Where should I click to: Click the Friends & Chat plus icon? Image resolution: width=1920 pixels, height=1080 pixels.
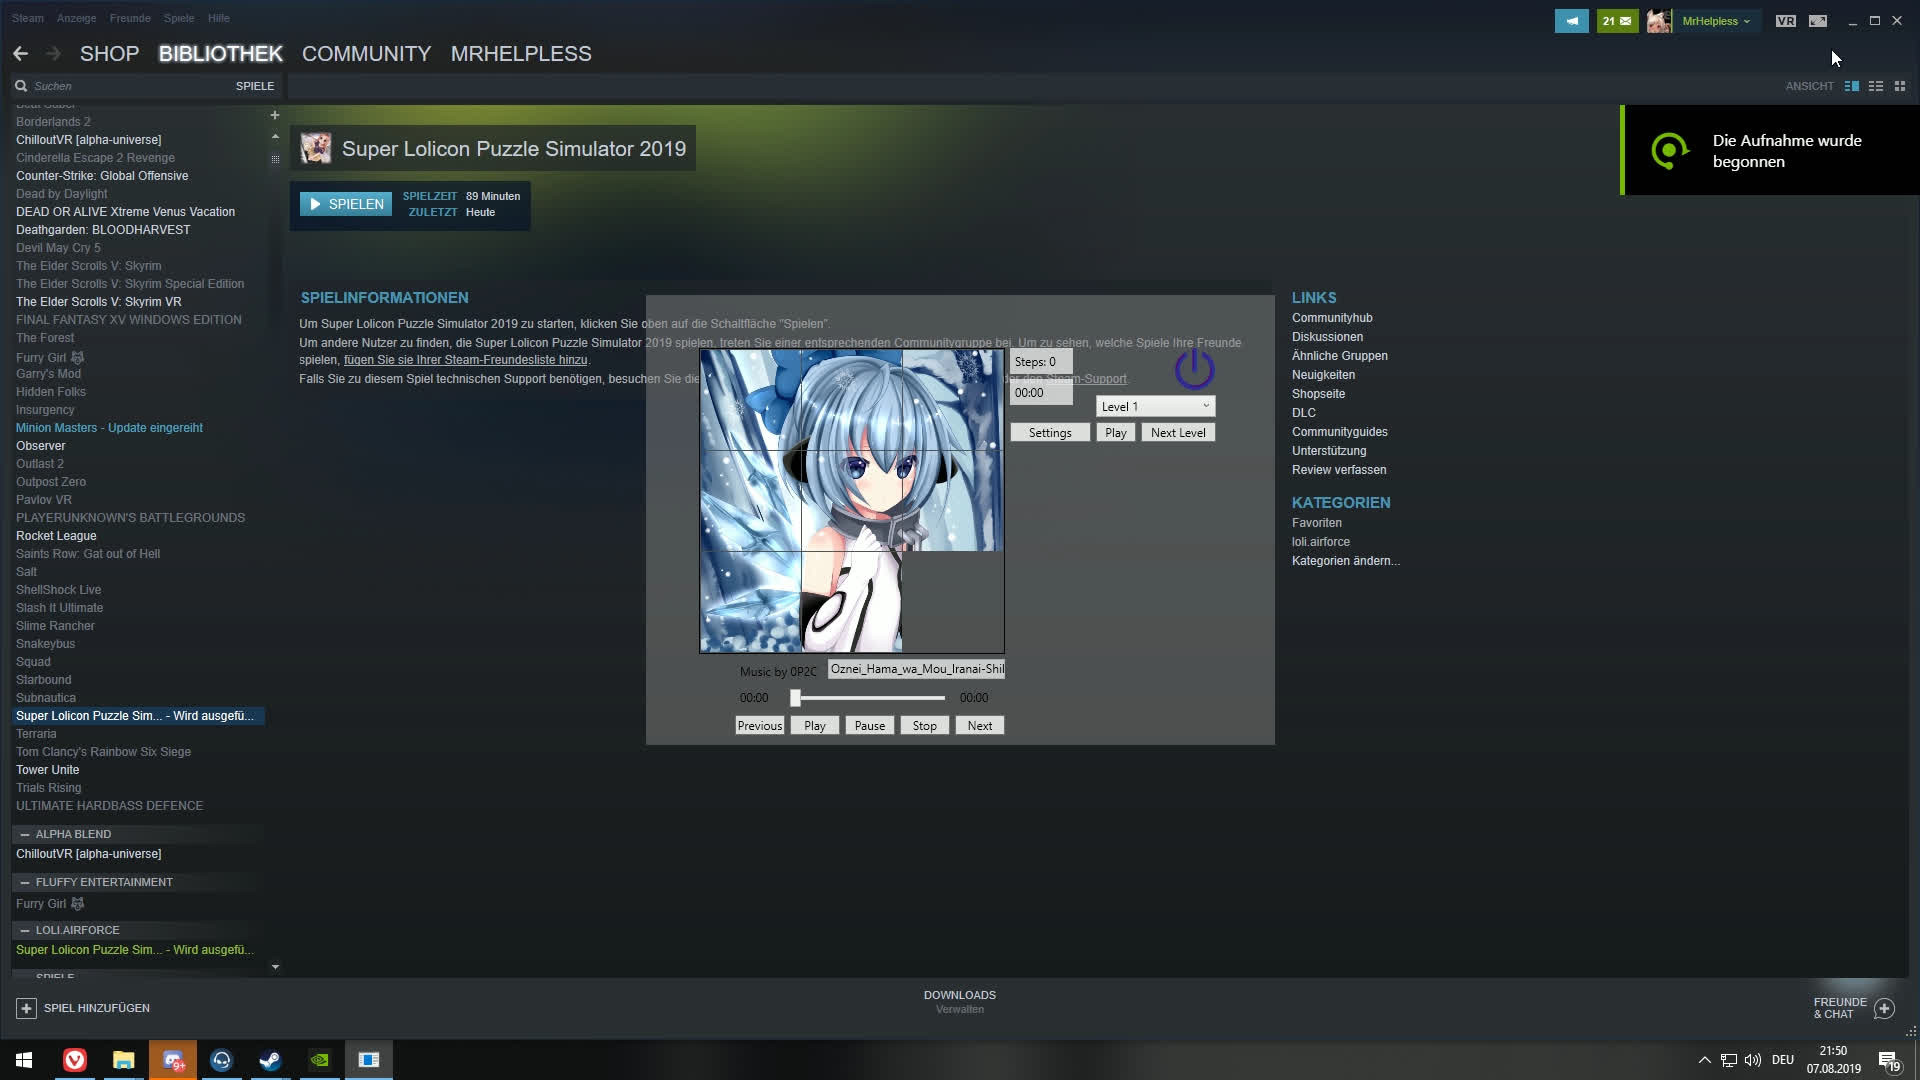click(1884, 1008)
